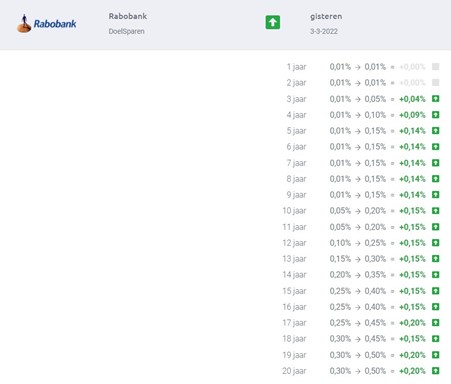Click green arrow icon for 10 jaar row
The height and width of the screenshot is (384, 451).
(435, 211)
